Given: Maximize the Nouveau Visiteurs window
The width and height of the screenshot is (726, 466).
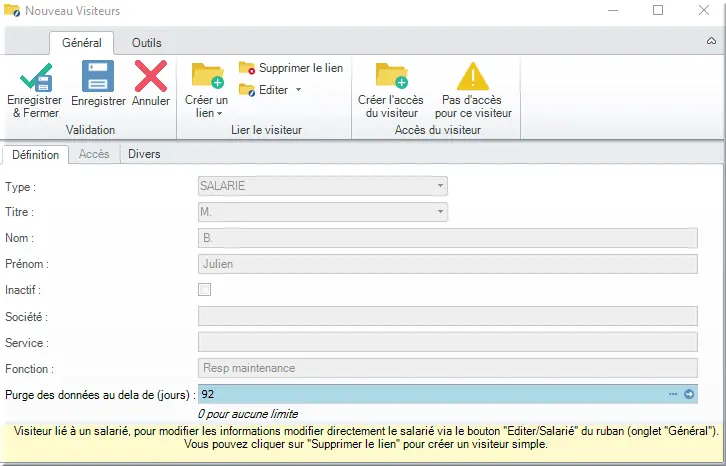Looking at the screenshot, I should point(658,10).
